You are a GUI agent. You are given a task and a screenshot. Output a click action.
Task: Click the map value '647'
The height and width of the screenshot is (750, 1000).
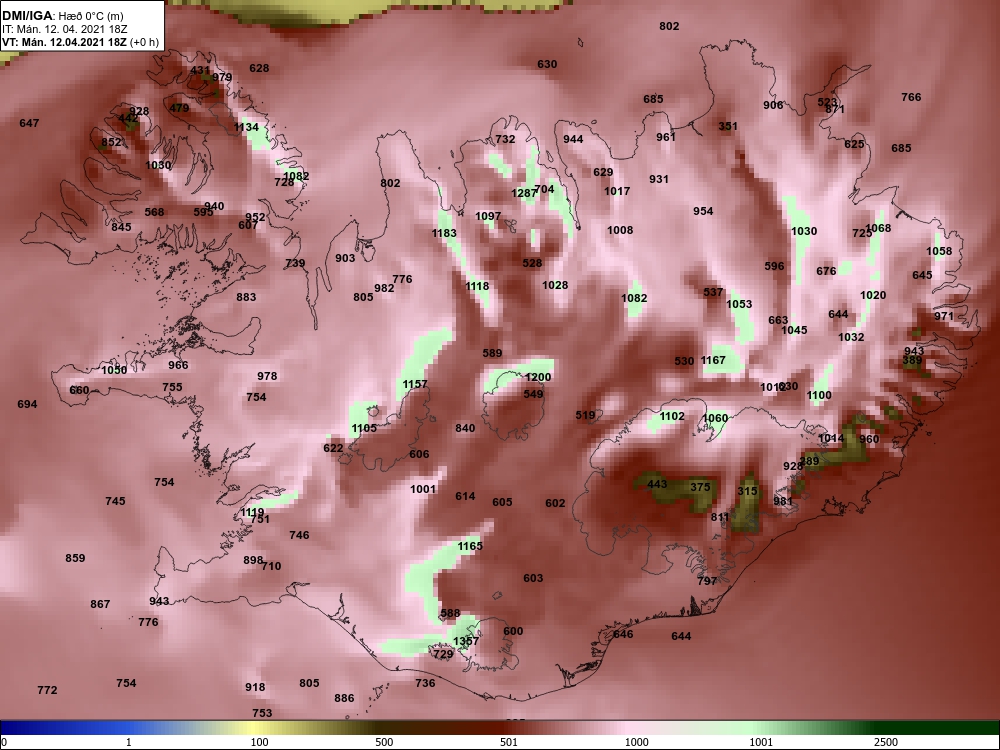(x=29, y=123)
